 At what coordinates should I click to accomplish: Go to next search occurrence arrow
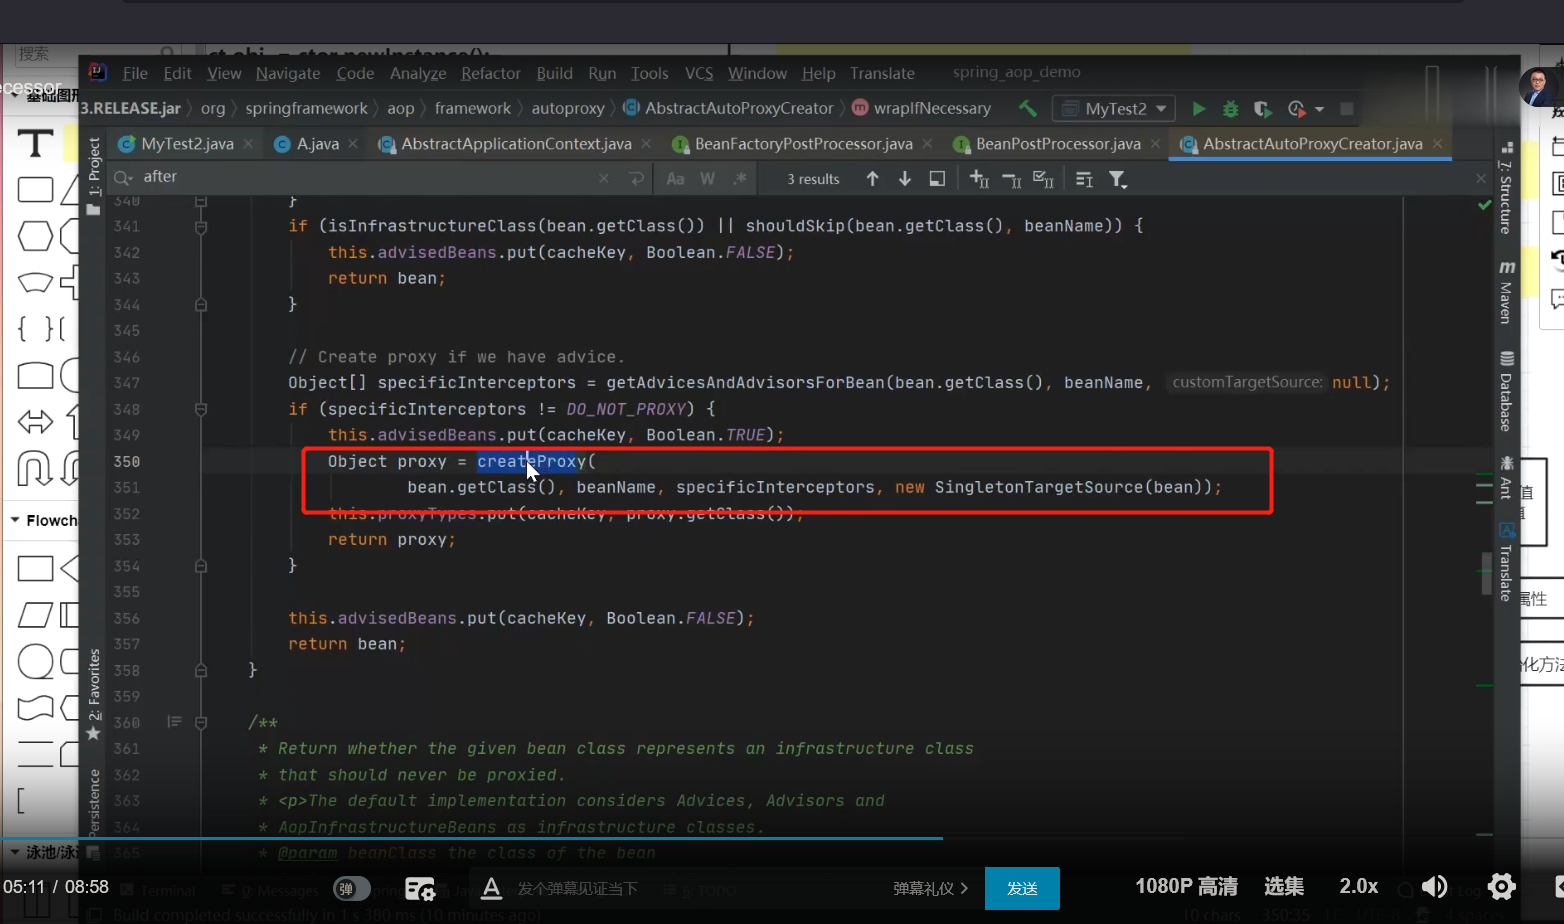click(x=905, y=179)
